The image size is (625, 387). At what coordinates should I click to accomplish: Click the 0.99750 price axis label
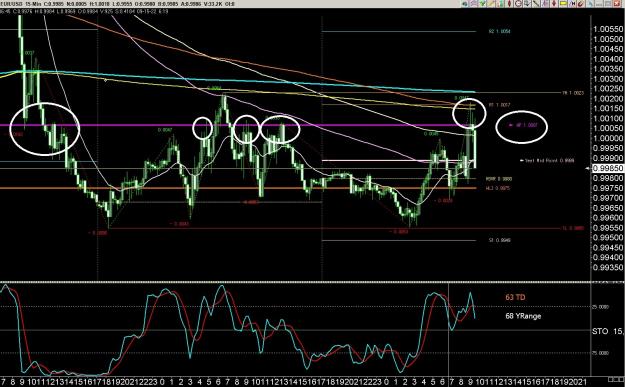click(x=608, y=188)
